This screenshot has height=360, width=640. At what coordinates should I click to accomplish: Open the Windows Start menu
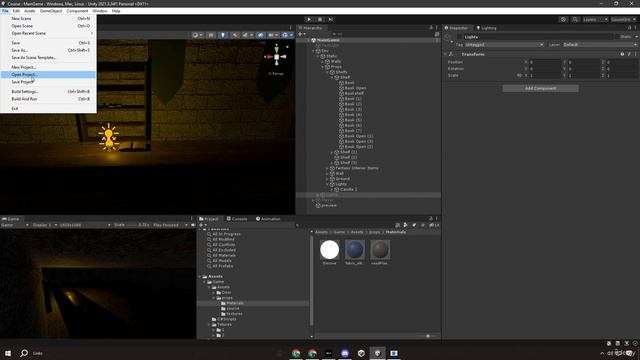click(8, 353)
